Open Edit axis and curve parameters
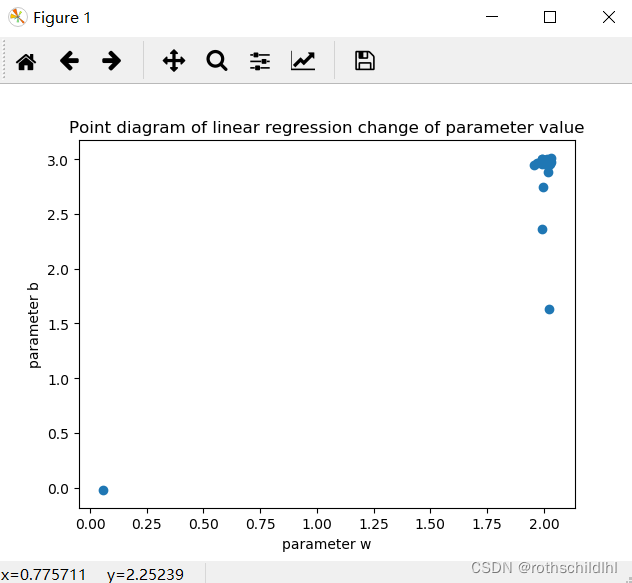The width and height of the screenshot is (632, 583). (x=303, y=61)
